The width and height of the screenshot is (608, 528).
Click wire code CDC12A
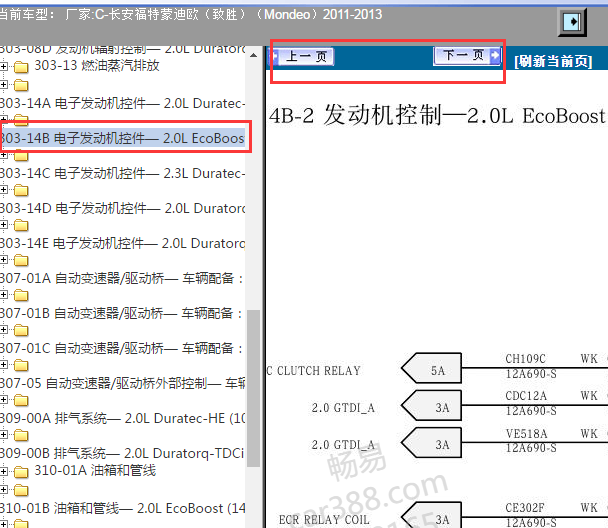tap(526, 396)
